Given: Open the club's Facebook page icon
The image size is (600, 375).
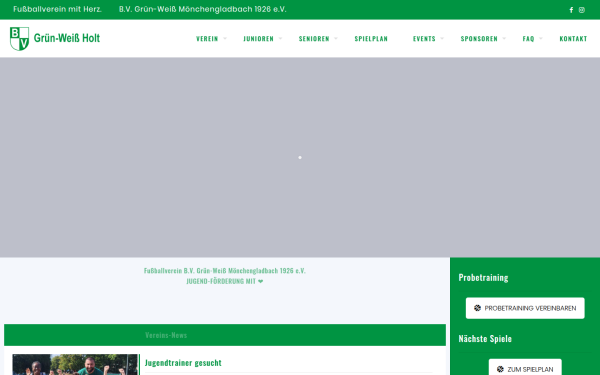Looking at the screenshot, I should click(x=571, y=10).
